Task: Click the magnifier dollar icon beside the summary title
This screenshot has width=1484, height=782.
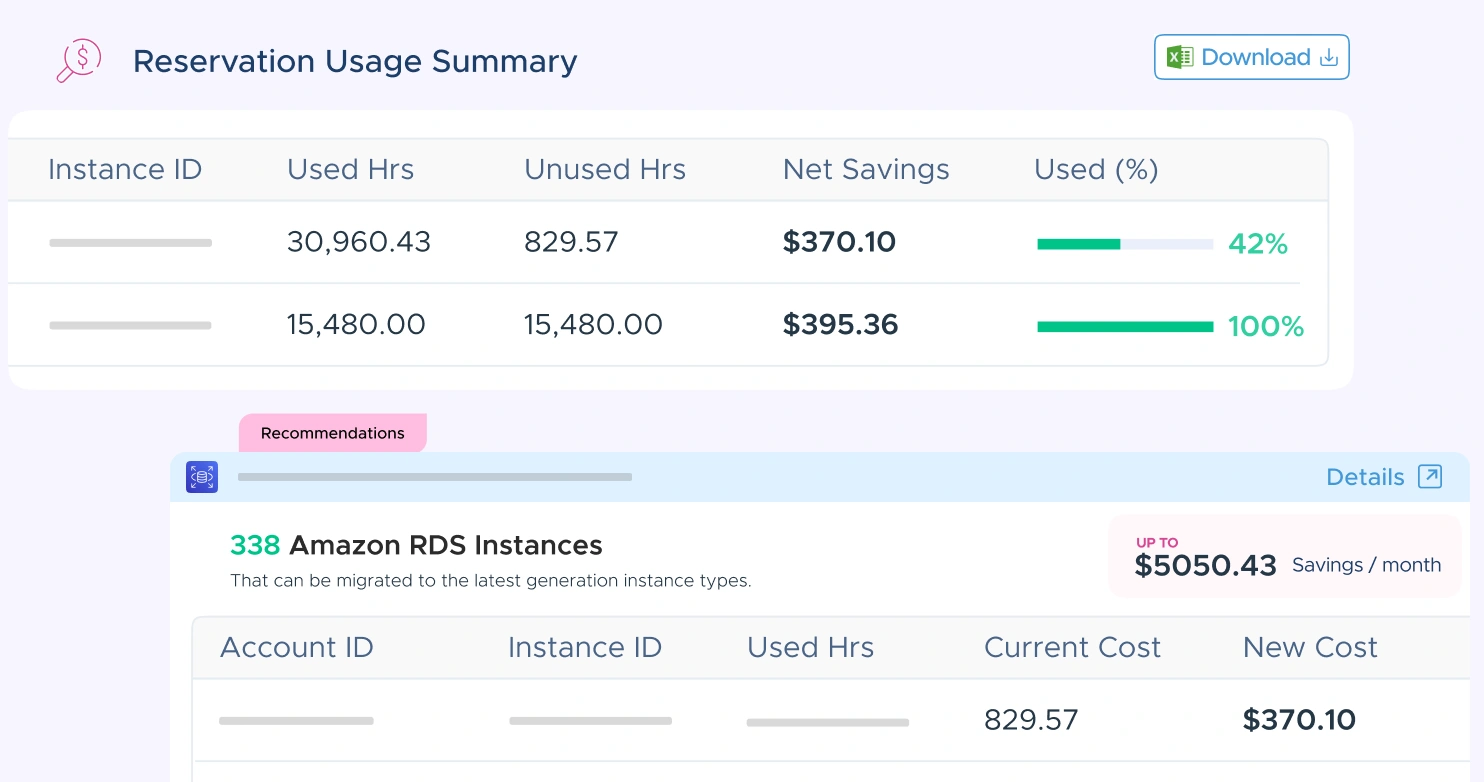Action: 78,61
